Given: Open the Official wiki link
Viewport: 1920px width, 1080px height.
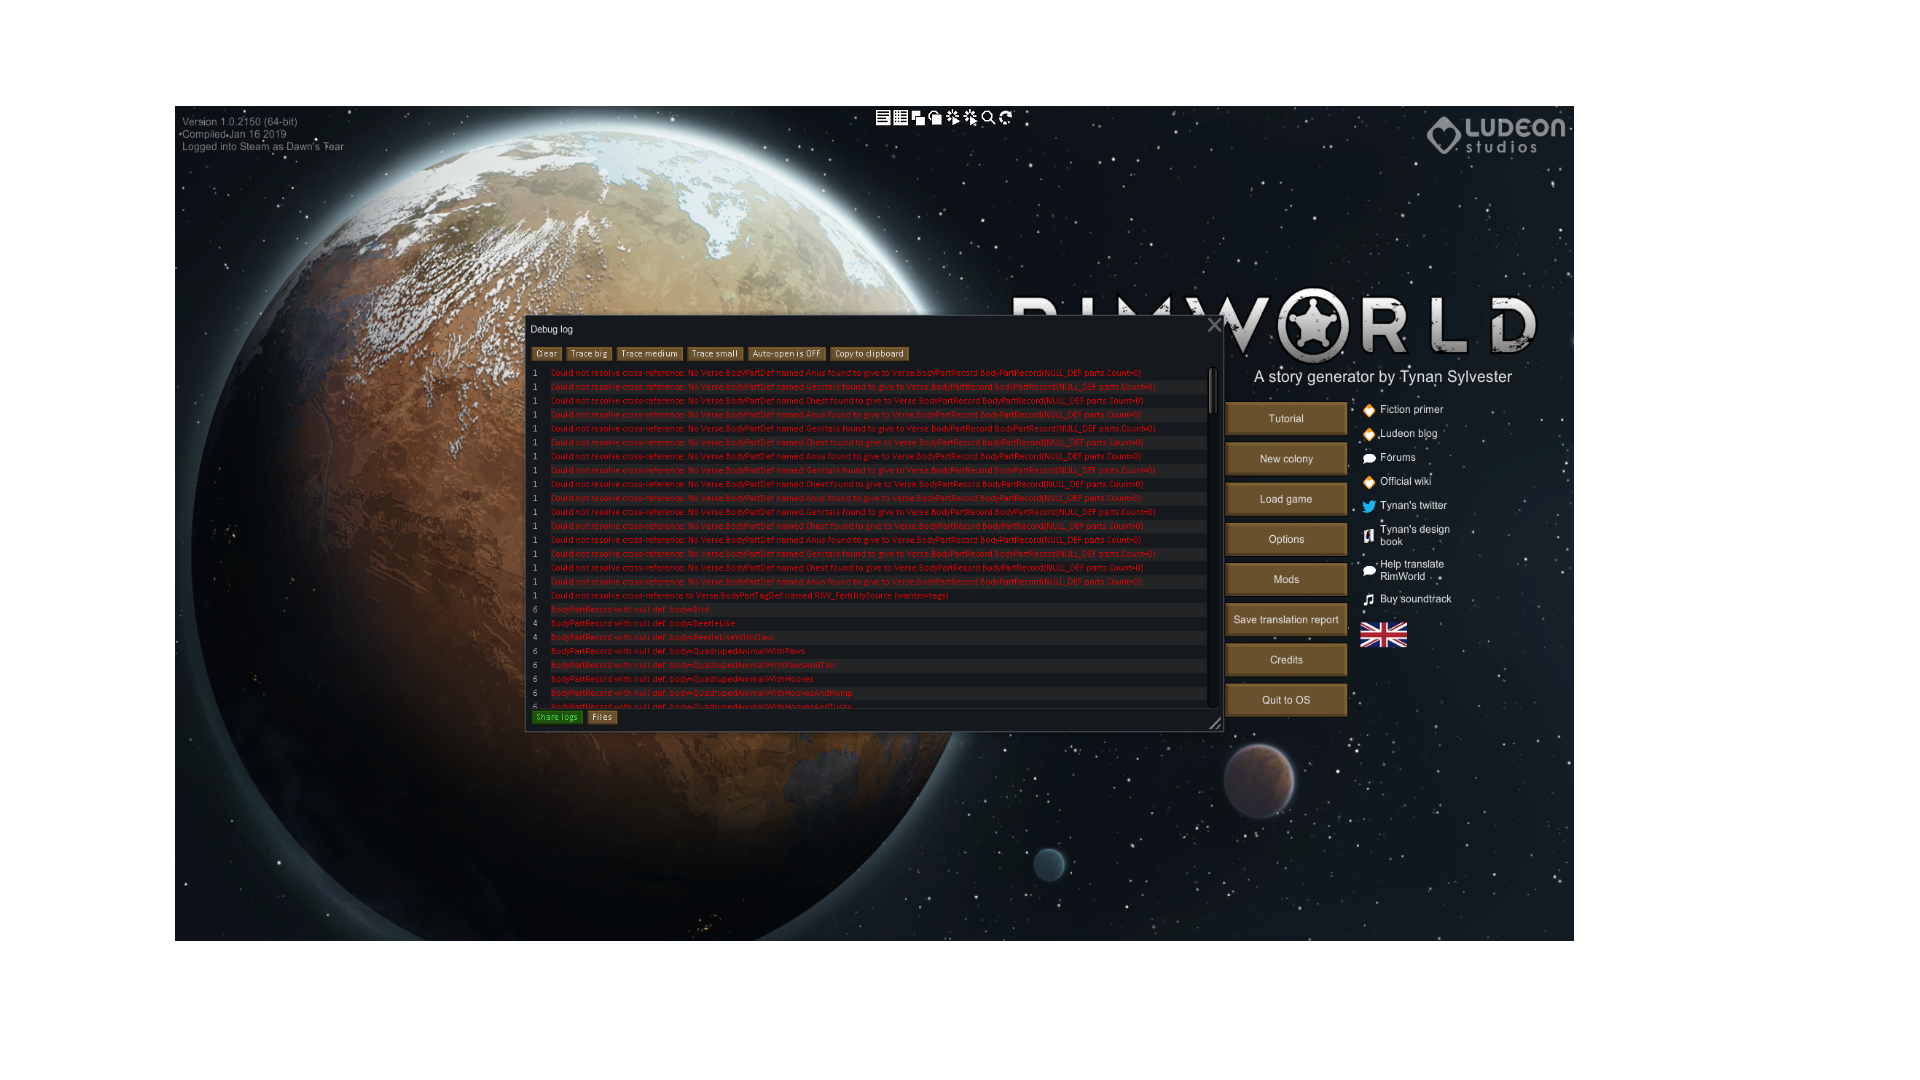Looking at the screenshot, I should tap(1397, 482).
